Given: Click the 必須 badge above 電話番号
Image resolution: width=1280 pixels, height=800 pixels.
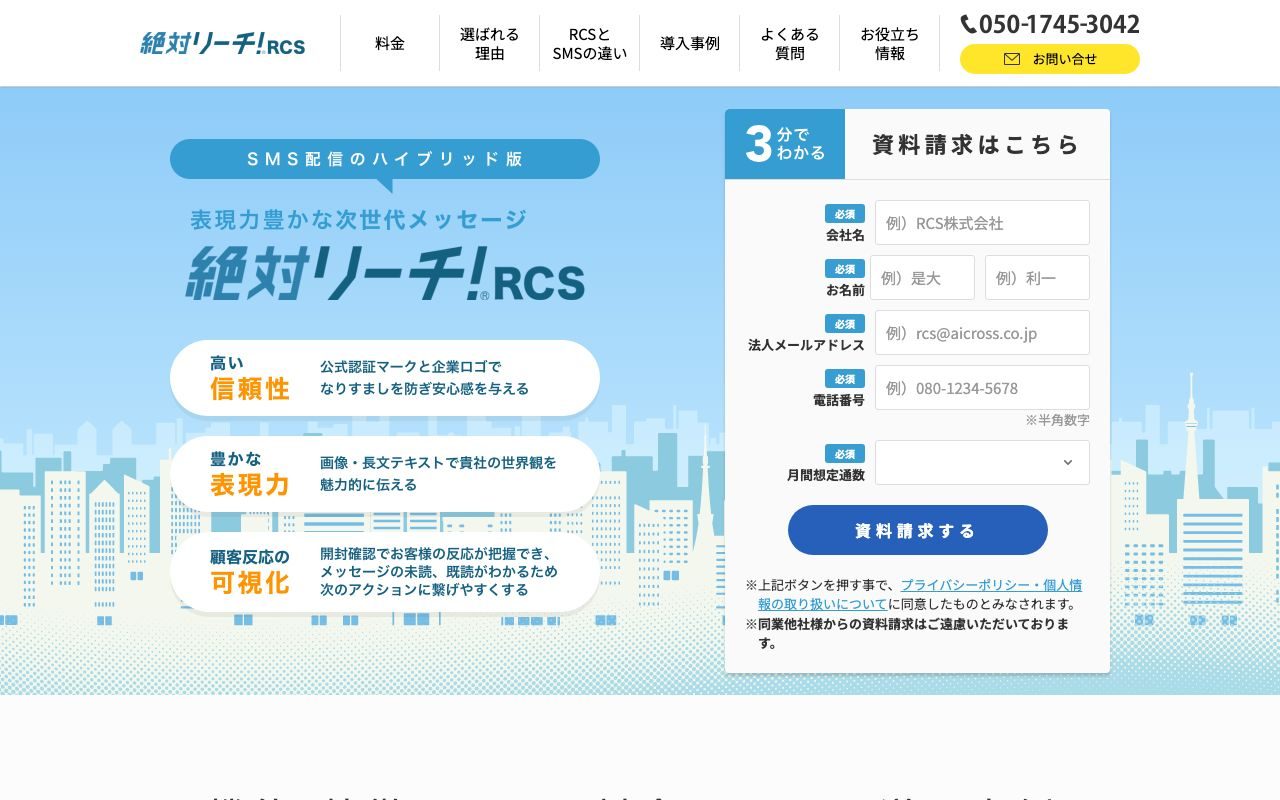Looking at the screenshot, I should pos(845,379).
